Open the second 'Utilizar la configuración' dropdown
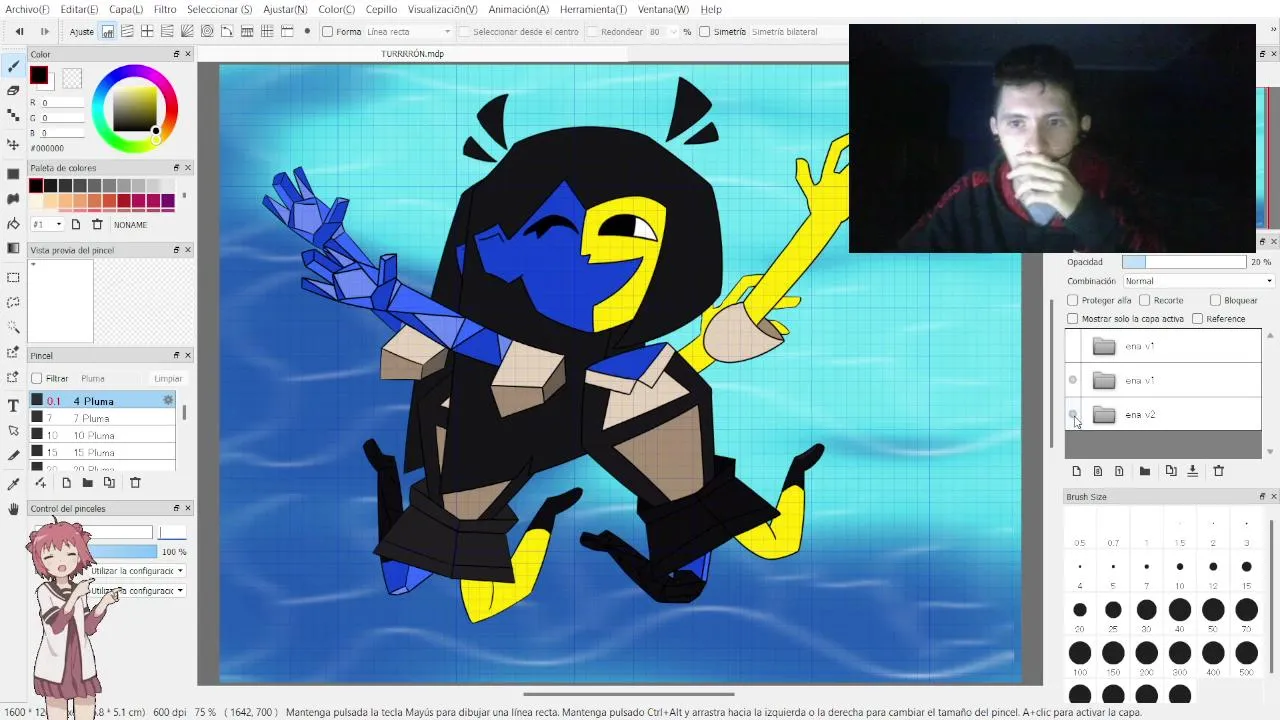1280x720 pixels. (x=137, y=591)
